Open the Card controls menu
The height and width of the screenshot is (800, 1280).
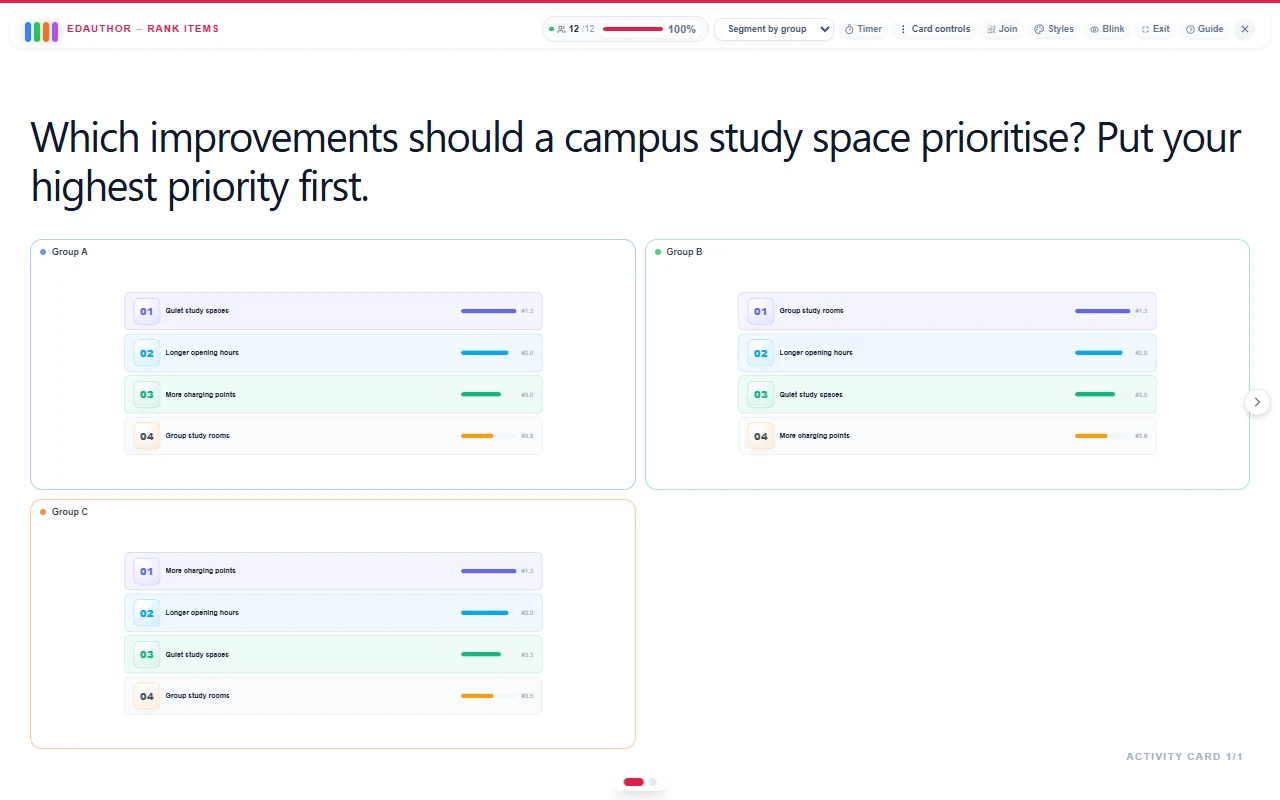934,29
